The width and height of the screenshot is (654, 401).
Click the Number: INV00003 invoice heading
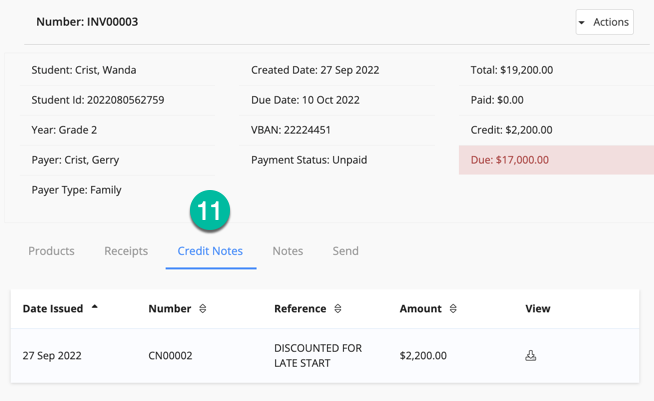[x=87, y=22]
